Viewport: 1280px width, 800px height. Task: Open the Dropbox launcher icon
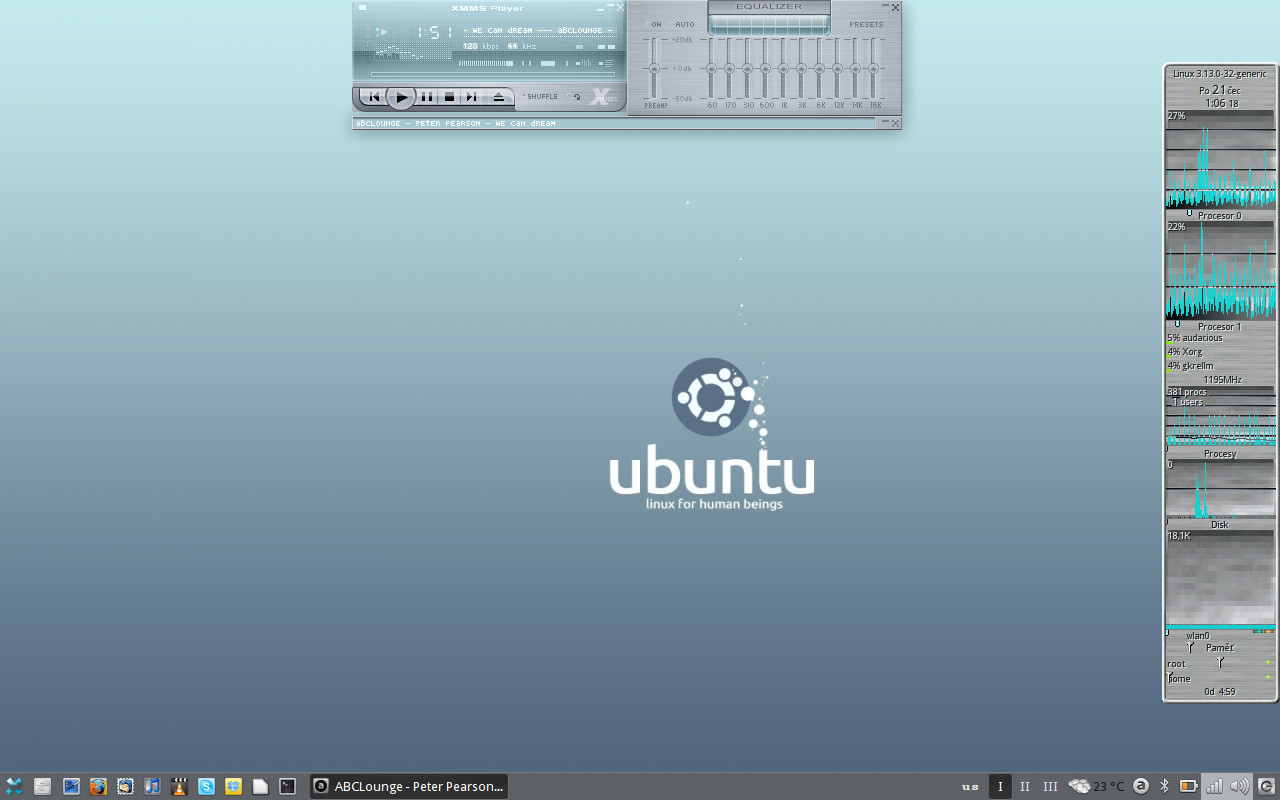[x=233, y=786]
